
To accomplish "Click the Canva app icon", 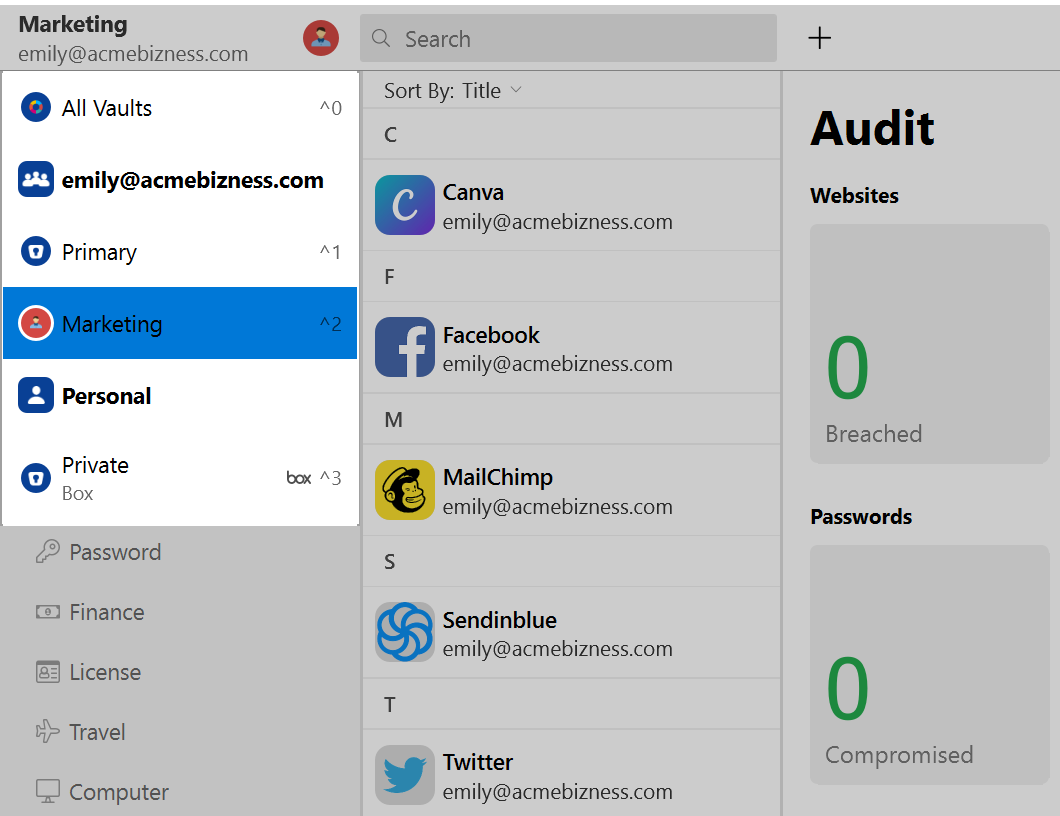I will pyautogui.click(x=404, y=205).
